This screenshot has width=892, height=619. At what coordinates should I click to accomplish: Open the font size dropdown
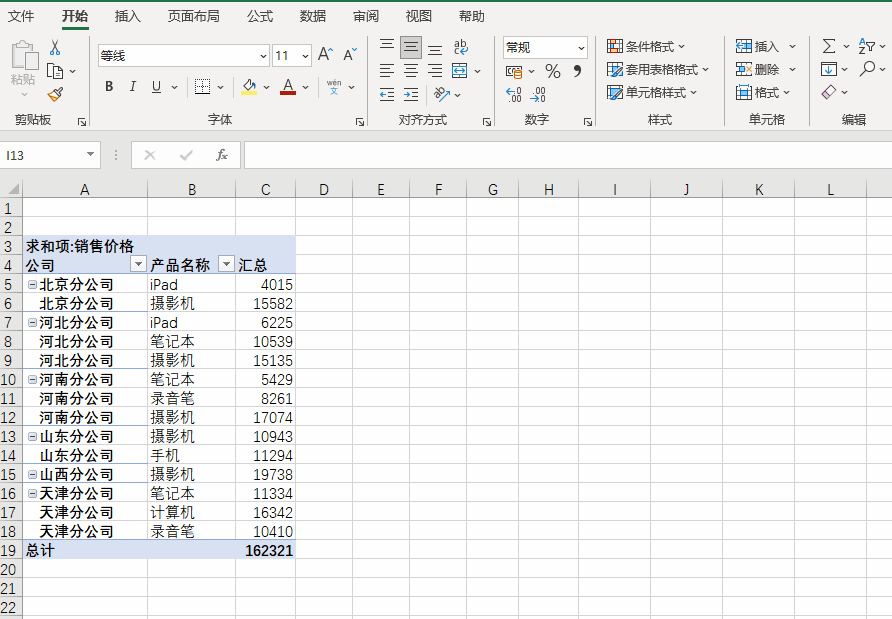(305, 56)
